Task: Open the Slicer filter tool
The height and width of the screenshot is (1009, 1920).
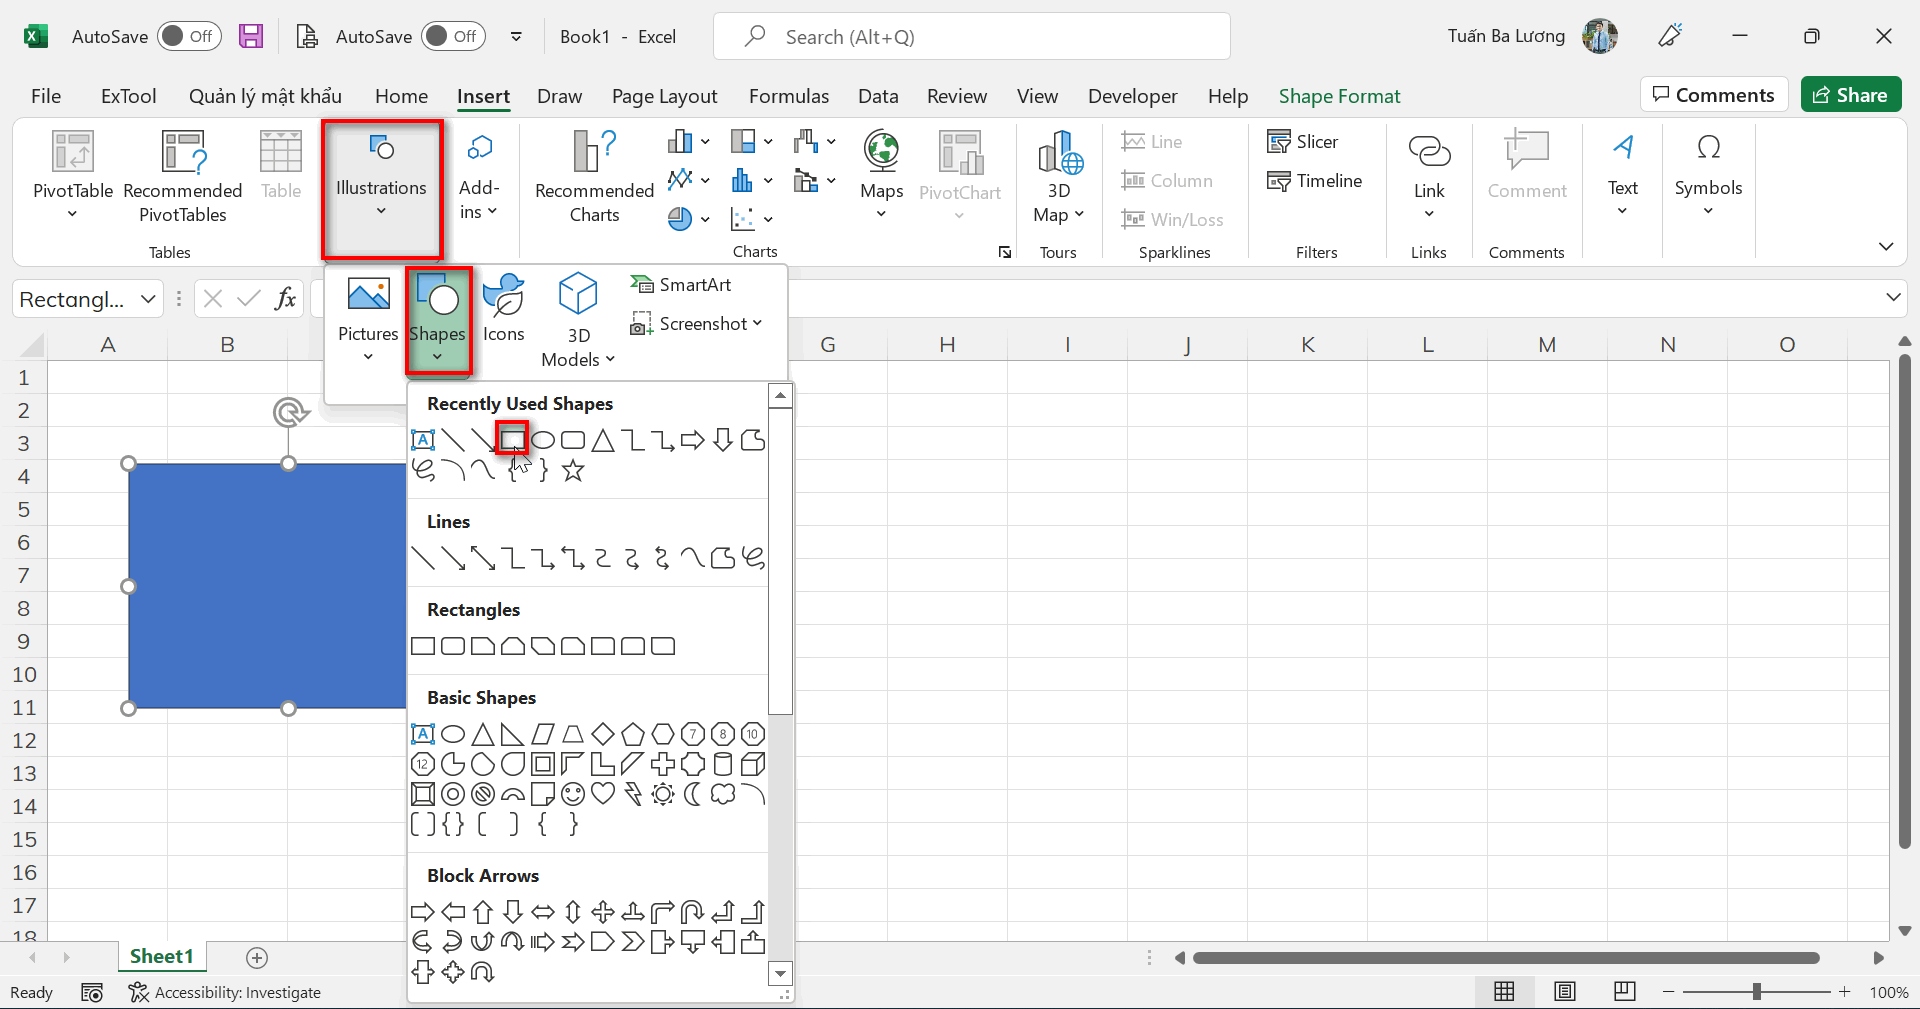Action: pyautogui.click(x=1302, y=142)
